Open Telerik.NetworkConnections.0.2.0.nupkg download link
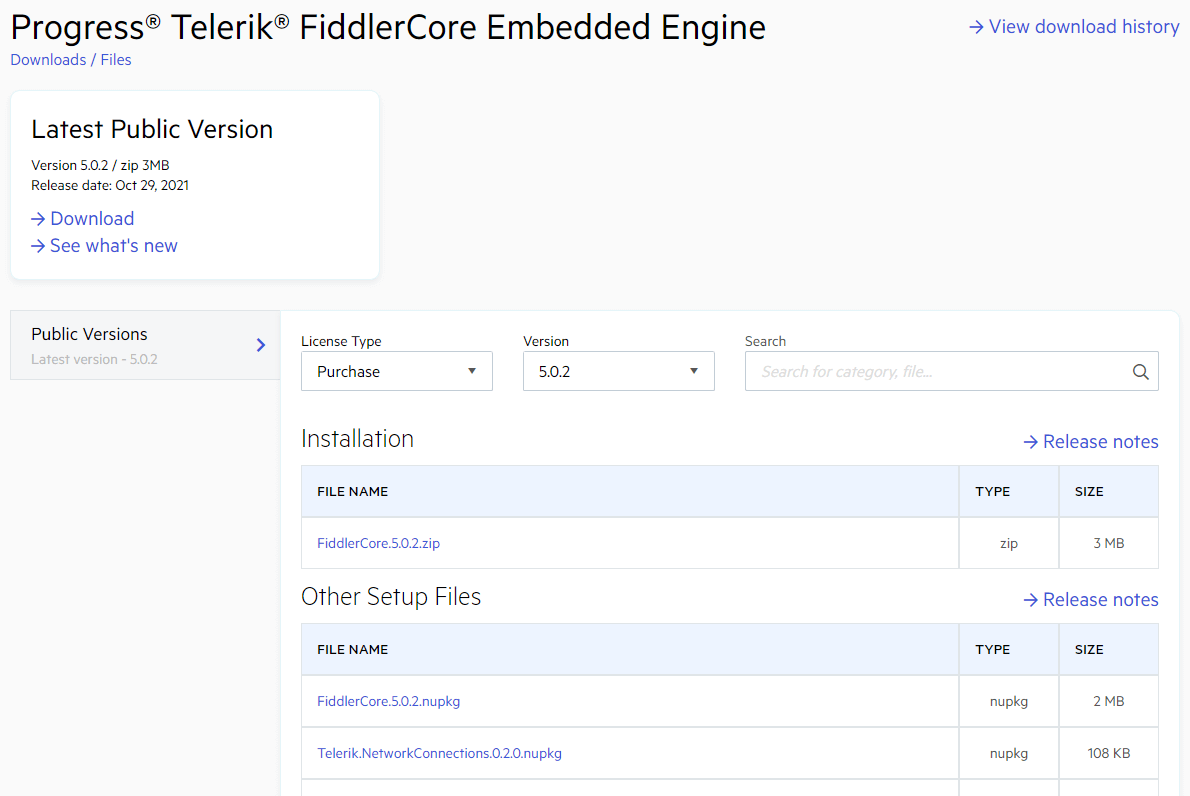Viewport: 1190px width, 796px height. [x=439, y=753]
